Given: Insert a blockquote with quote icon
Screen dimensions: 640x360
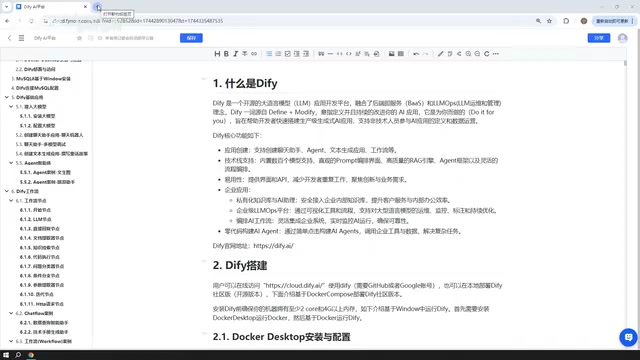Looking at the screenshot, I should coord(321,54).
